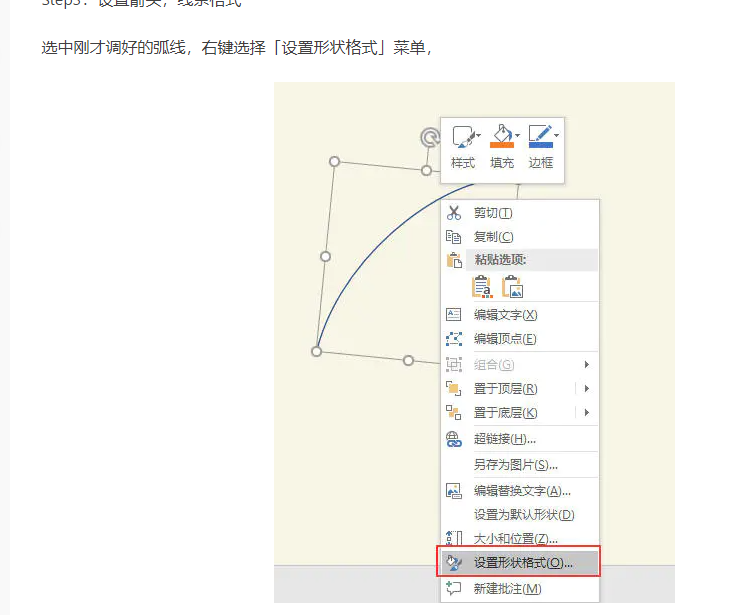Click the left-middle resize handle of arc

click(325, 257)
